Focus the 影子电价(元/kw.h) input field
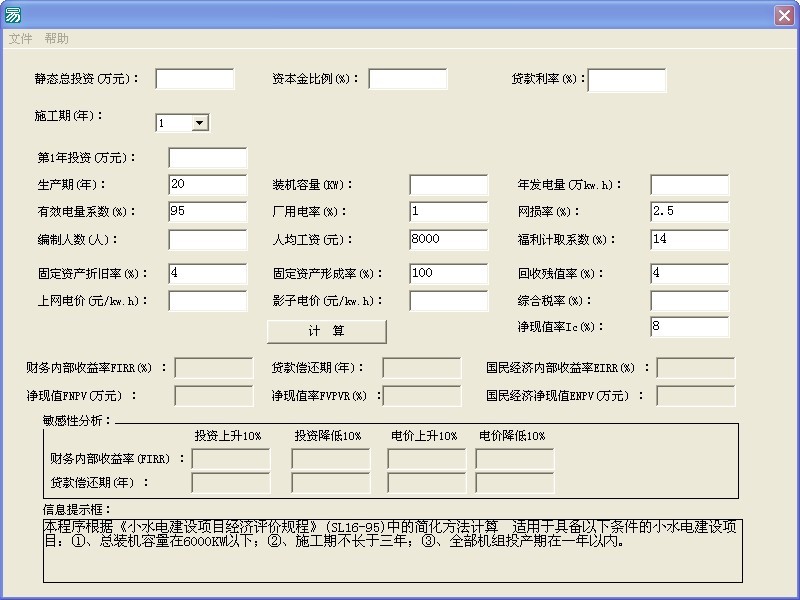The image size is (800, 600). [448, 301]
